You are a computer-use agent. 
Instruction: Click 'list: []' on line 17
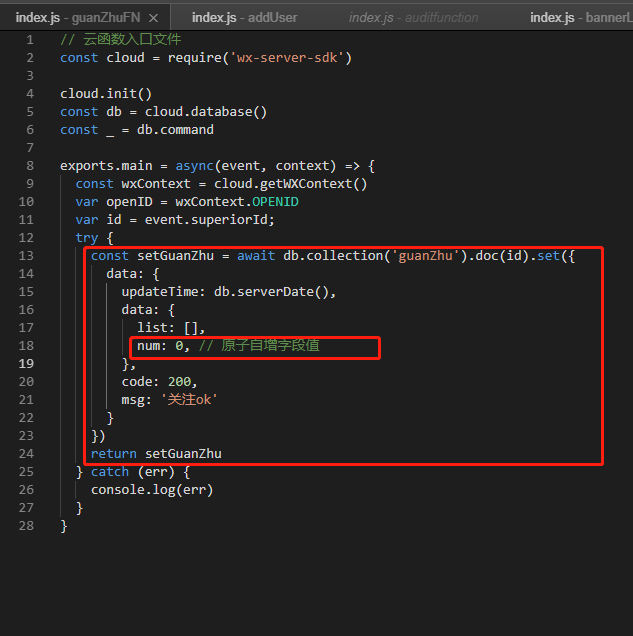[x=168, y=327]
